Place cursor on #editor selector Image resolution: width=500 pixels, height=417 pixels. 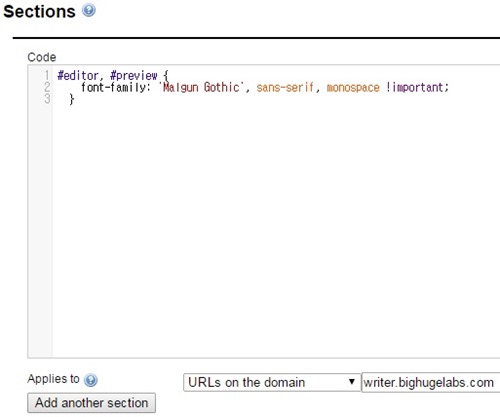click(78, 76)
